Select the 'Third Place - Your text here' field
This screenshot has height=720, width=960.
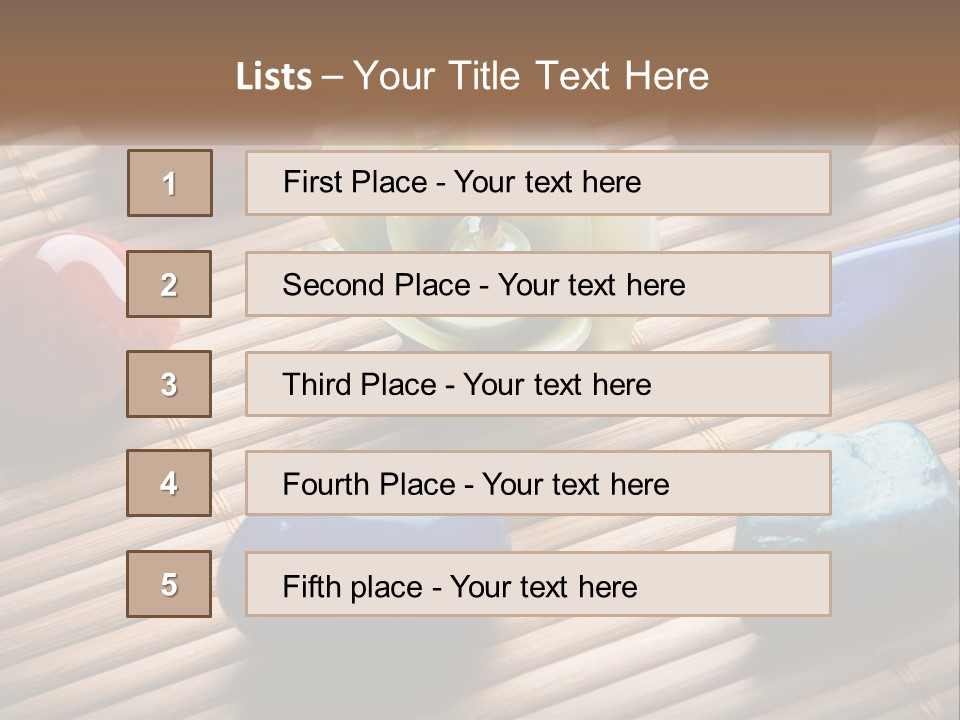[x=538, y=384]
